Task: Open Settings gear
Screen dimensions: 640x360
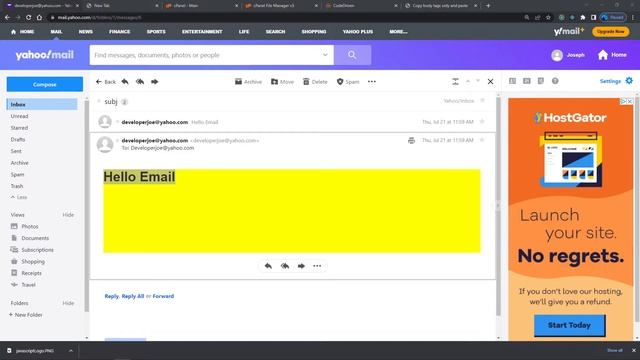Action: [x=629, y=81]
